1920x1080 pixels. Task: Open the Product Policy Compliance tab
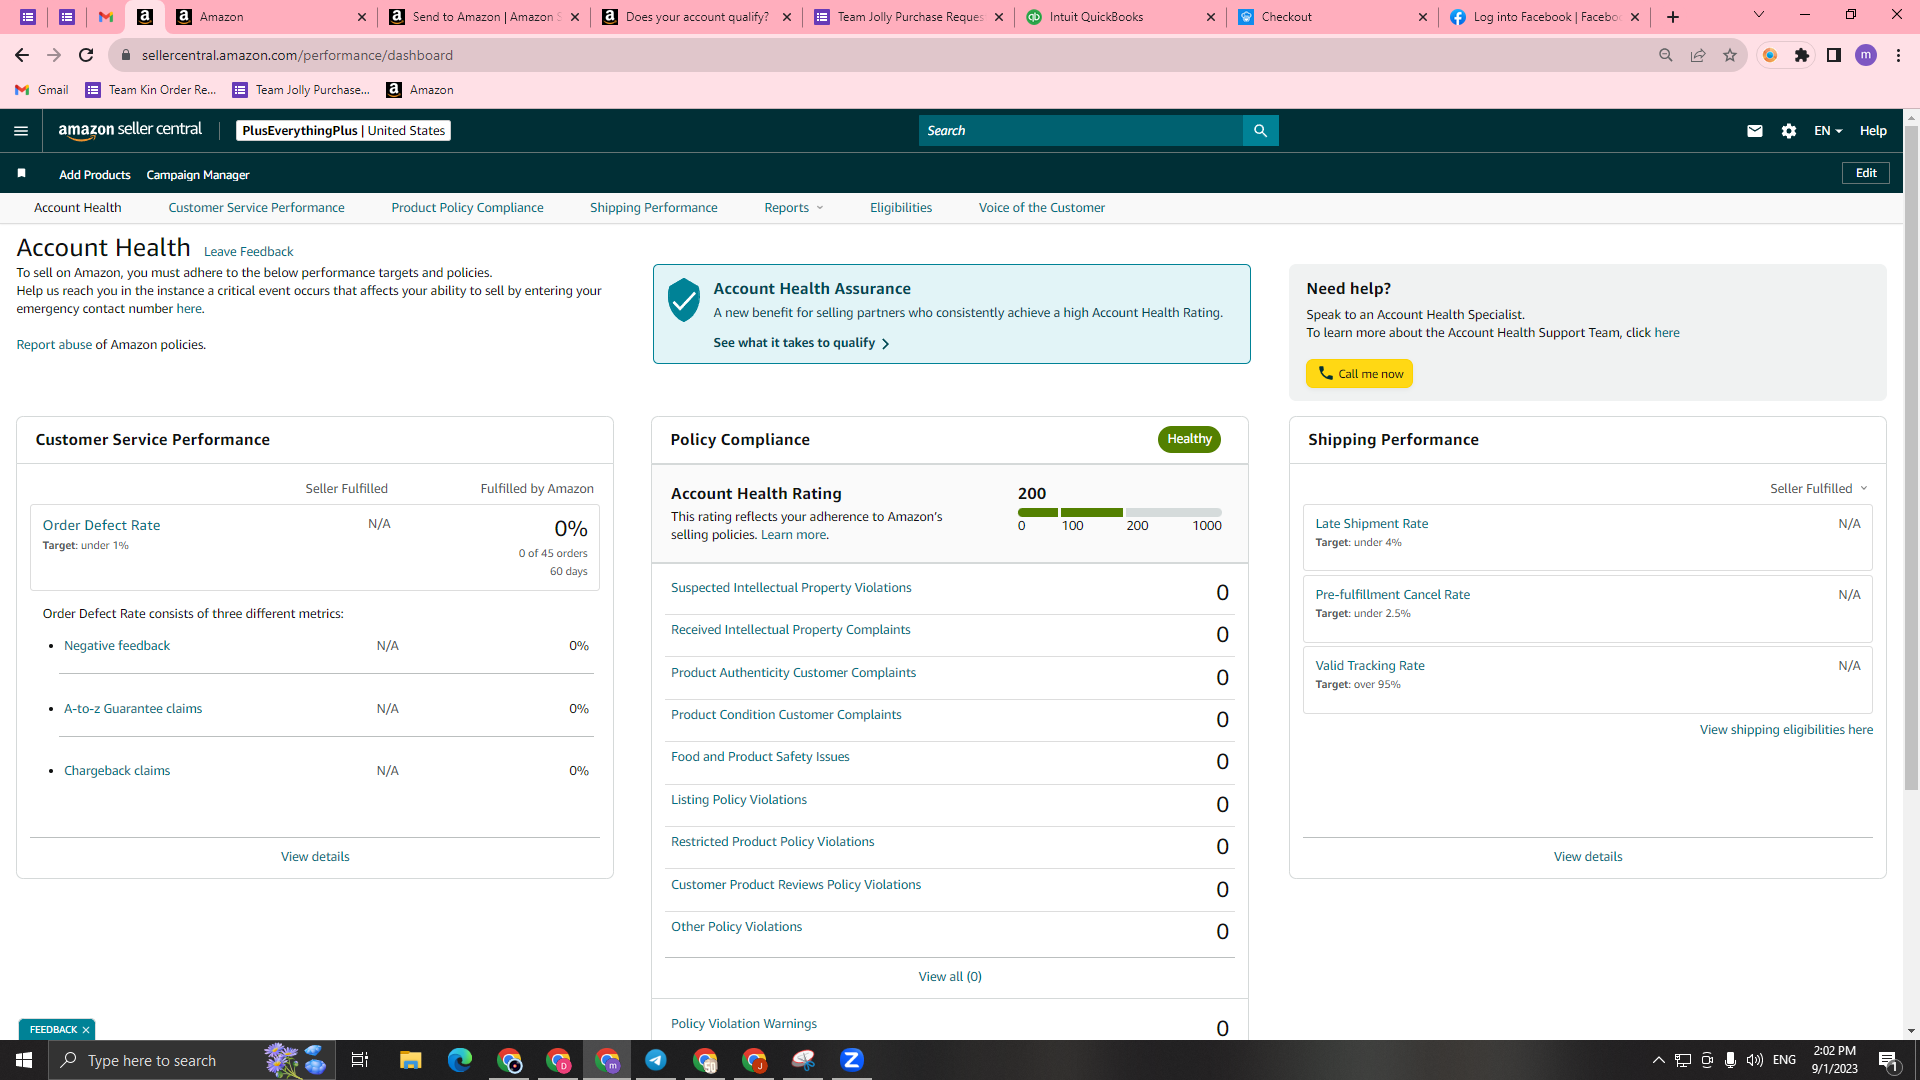click(x=467, y=208)
